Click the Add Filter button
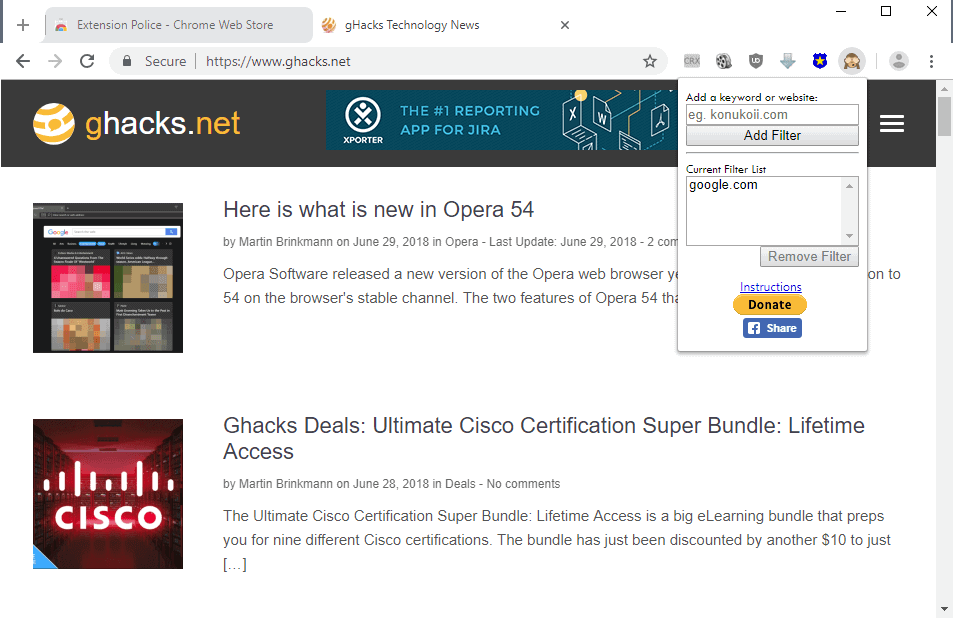The image size is (953, 618). click(x=772, y=136)
